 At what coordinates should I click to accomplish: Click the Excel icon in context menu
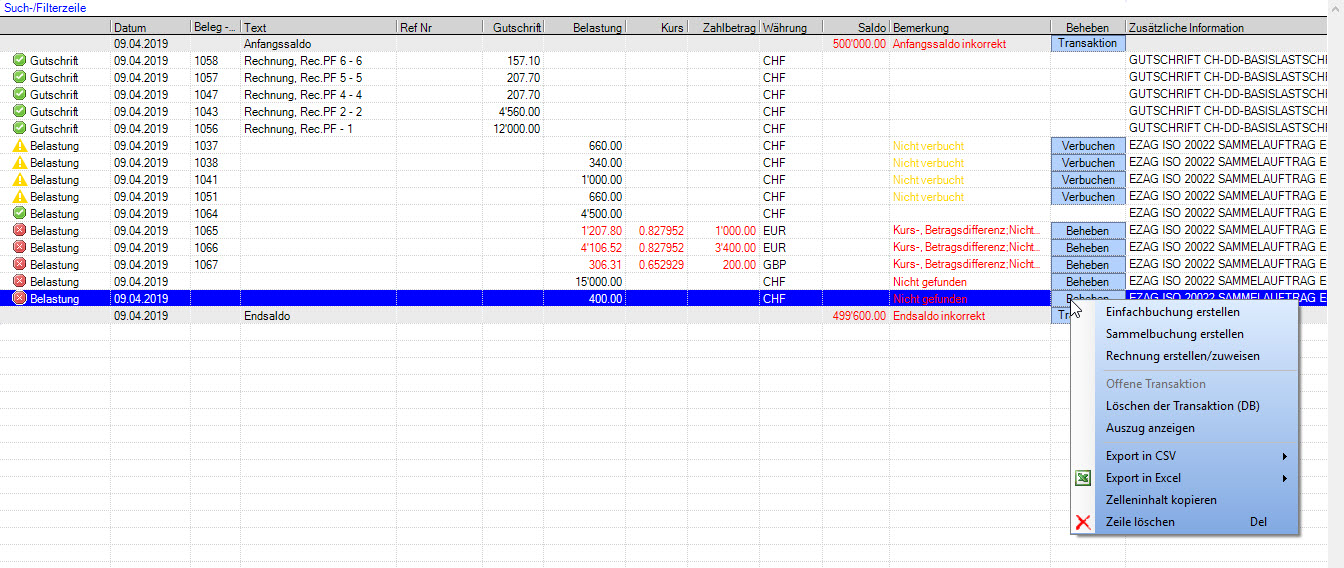coord(1082,478)
